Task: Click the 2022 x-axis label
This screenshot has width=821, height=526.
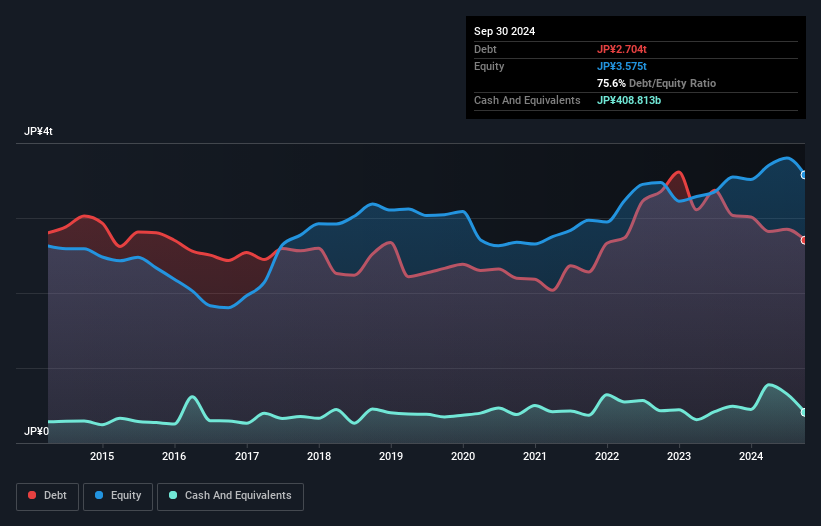Action: coord(607,456)
